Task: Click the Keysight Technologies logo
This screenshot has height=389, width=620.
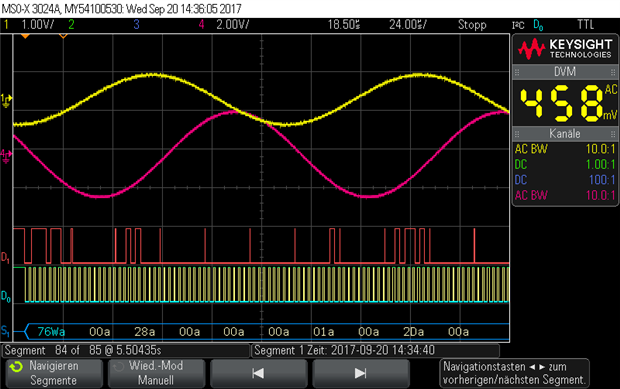Action: tap(565, 49)
